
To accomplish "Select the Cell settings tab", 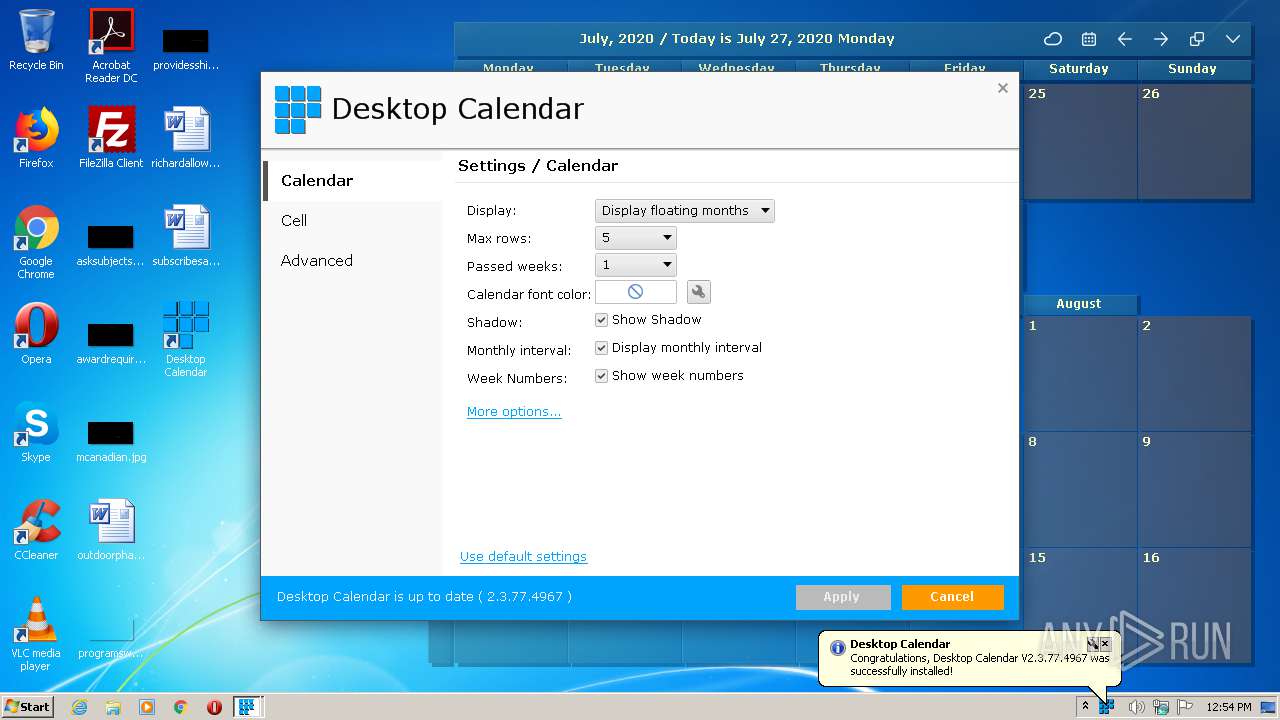I will (352, 221).
